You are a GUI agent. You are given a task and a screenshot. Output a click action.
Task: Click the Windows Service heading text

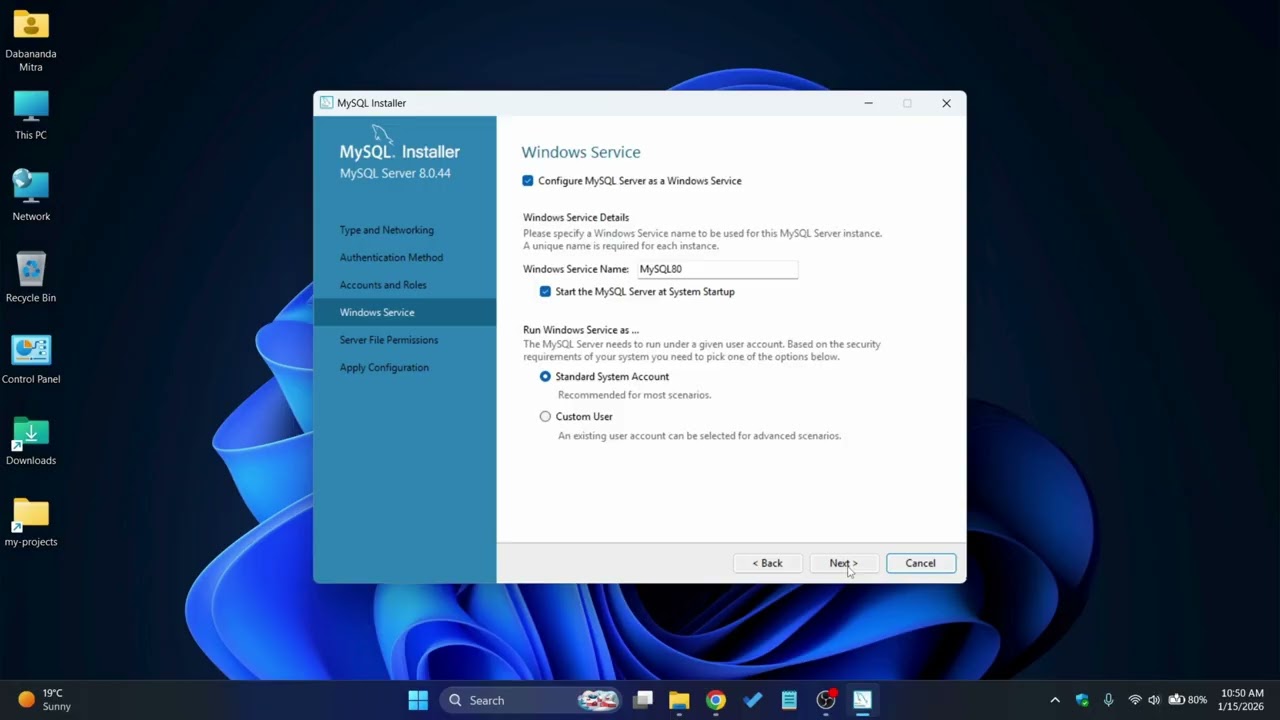click(x=581, y=152)
